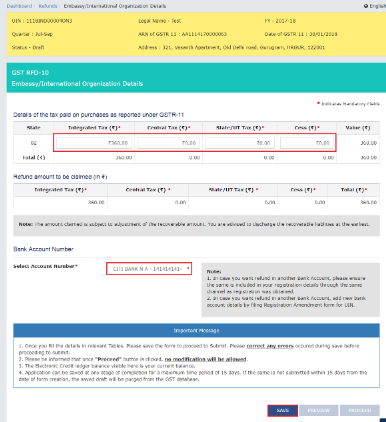Screen dimensions: 386x422
Task: Click the FY - 2017-18 text
Action: tap(280, 21)
